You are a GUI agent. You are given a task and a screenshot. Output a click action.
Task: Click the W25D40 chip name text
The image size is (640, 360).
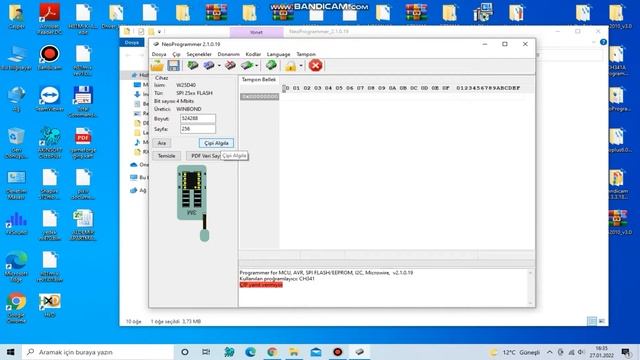186,85
